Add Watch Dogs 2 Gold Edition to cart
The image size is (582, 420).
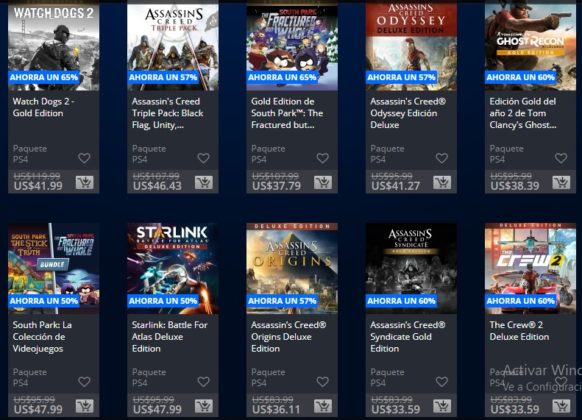tap(85, 182)
